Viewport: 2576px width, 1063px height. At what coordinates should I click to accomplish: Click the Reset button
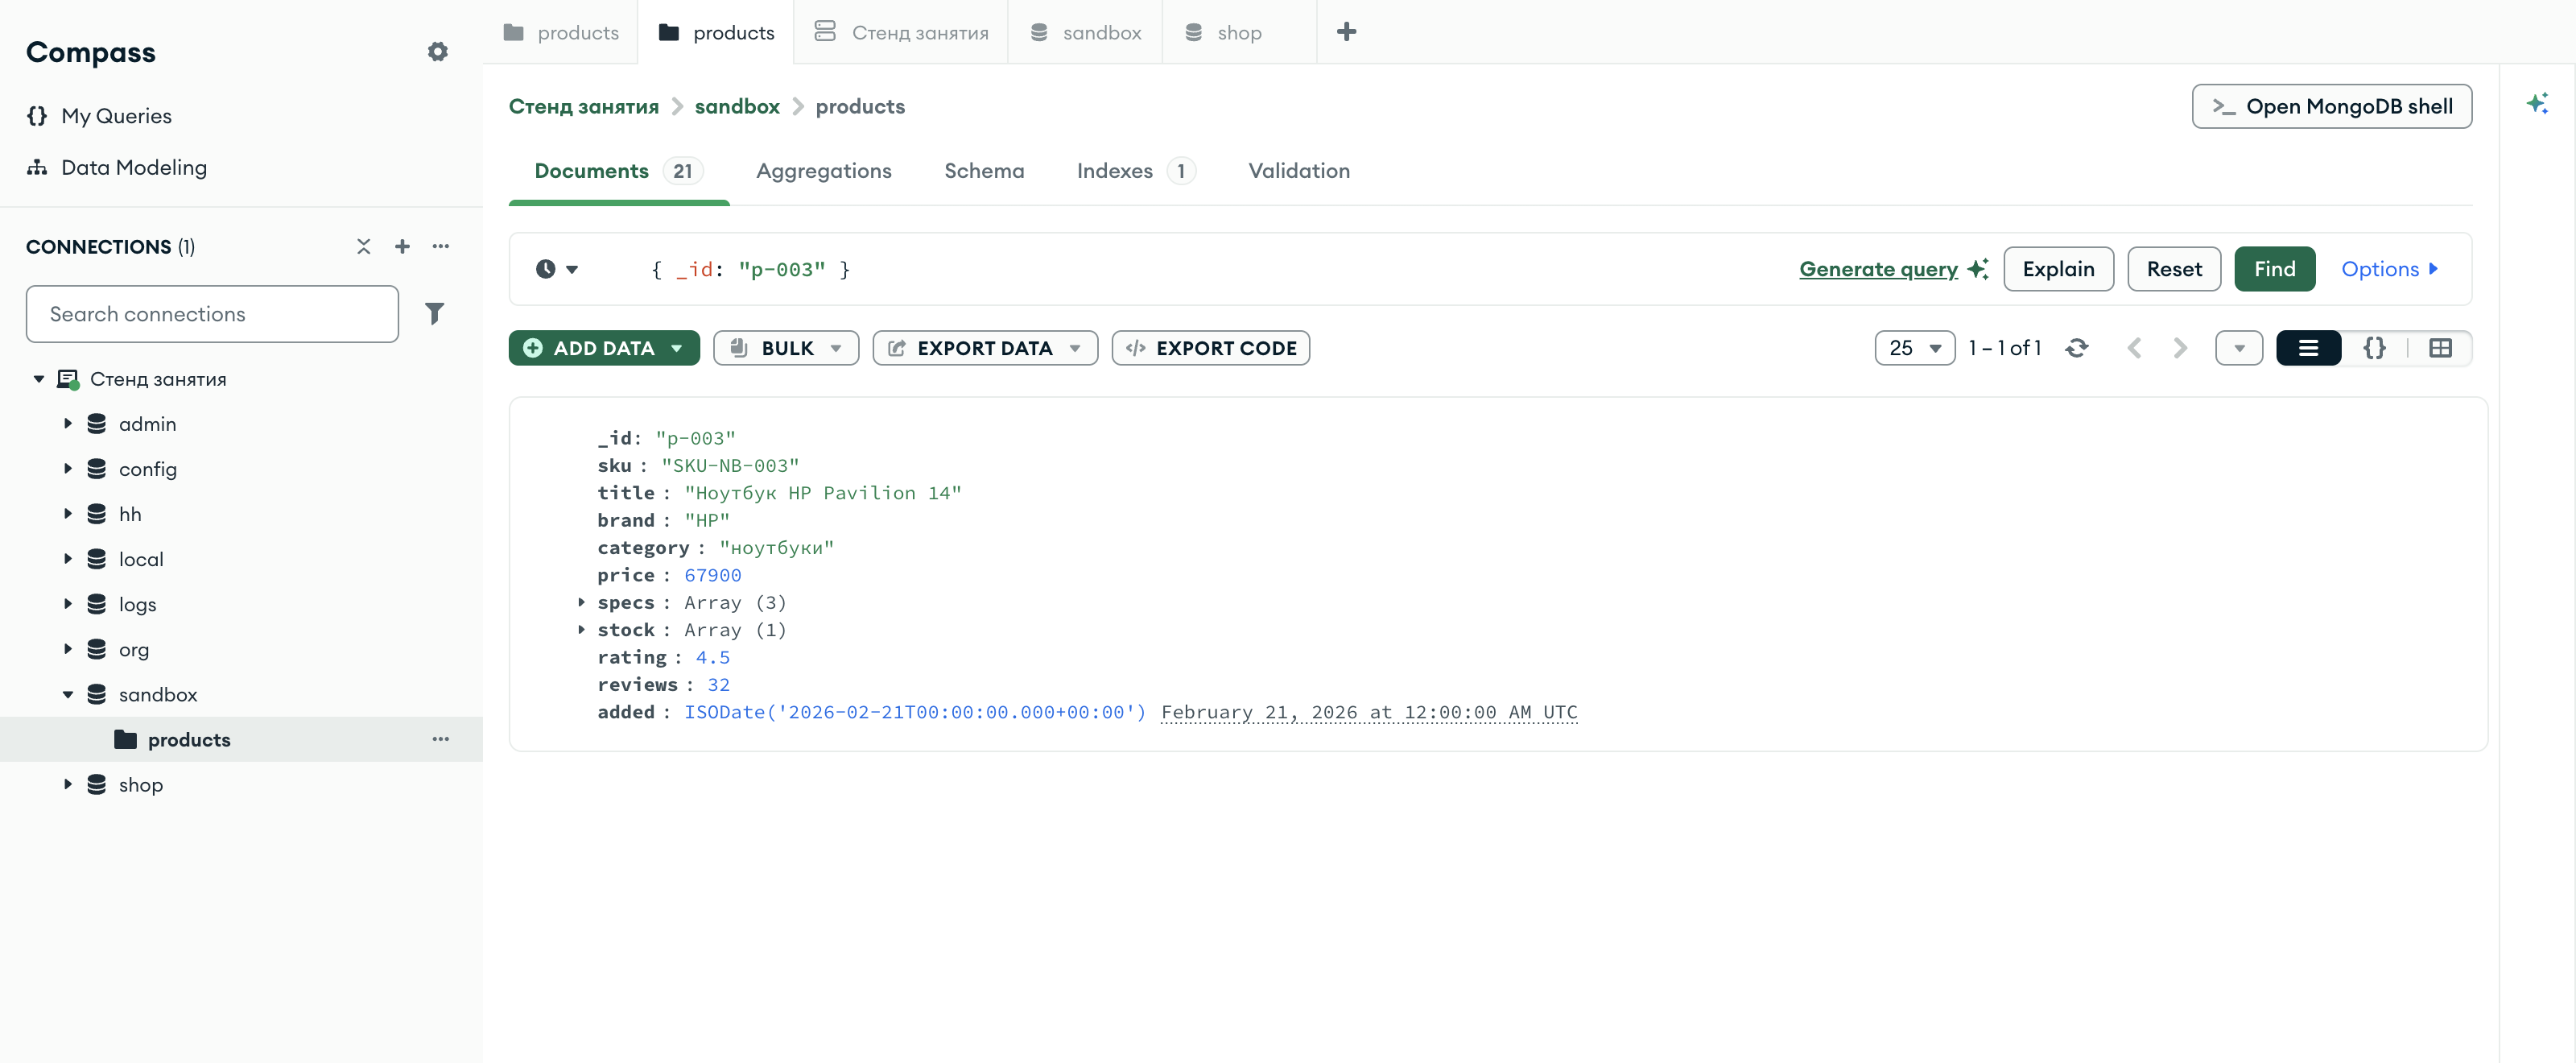pos(2174,269)
